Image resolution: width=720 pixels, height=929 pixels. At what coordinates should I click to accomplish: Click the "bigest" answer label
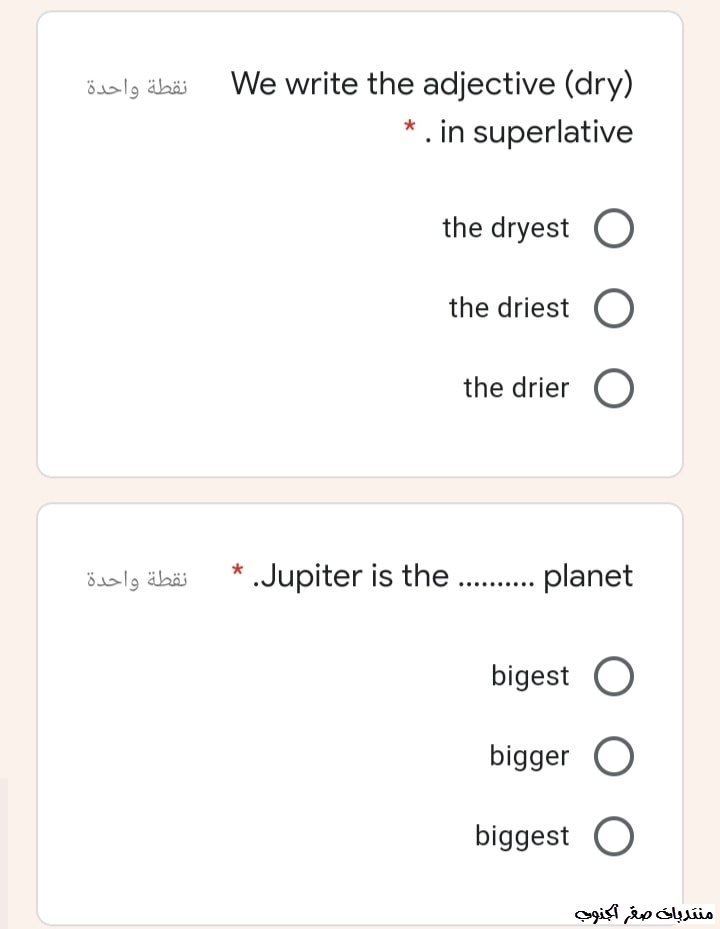530,676
